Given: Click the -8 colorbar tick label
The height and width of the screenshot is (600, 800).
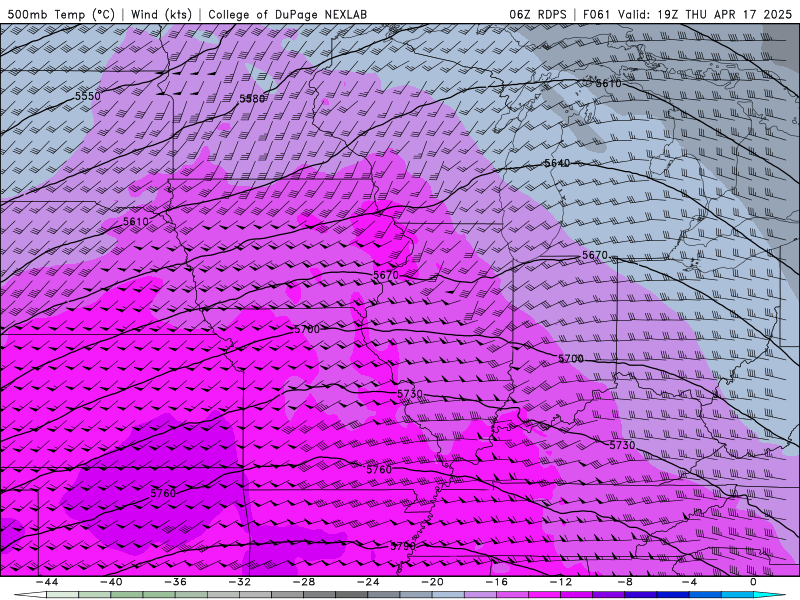Looking at the screenshot, I should point(626,582).
